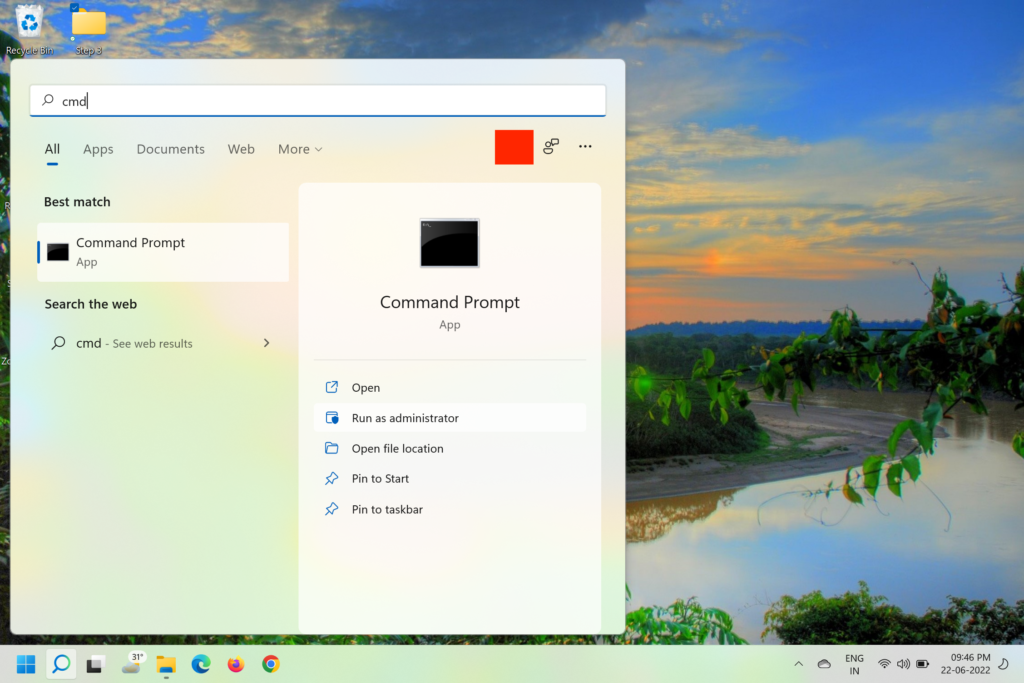Open the Recycle Bin desktop icon
The width and height of the screenshot is (1024, 683).
click(29, 25)
